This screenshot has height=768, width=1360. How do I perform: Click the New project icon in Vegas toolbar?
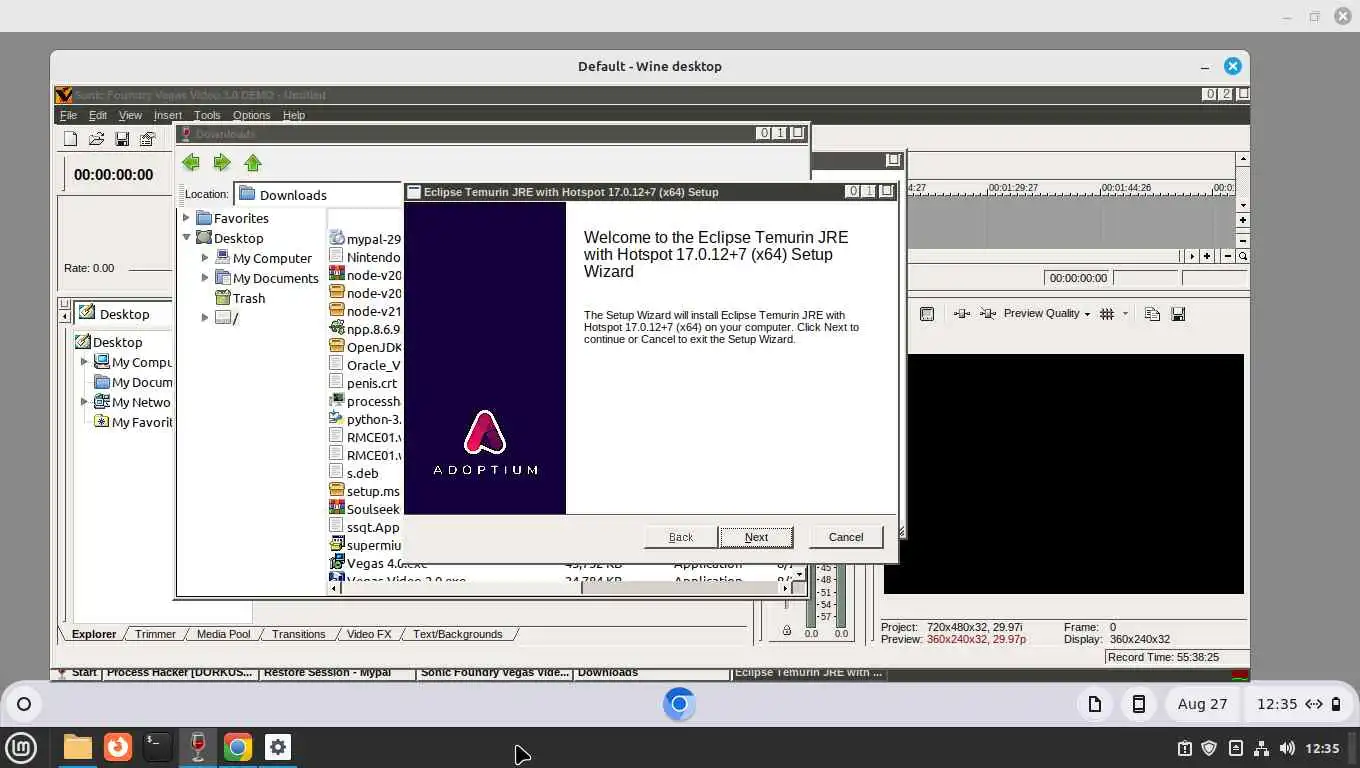(x=71, y=139)
